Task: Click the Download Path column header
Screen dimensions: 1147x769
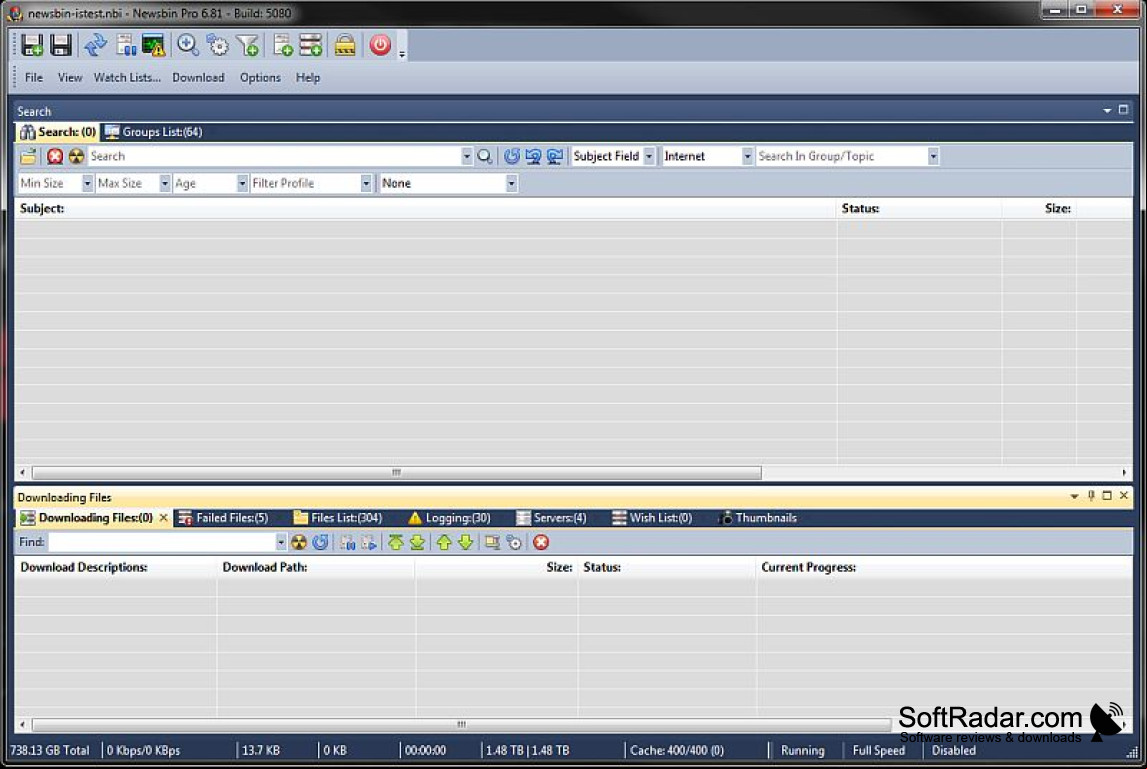Action: click(315, 567)
